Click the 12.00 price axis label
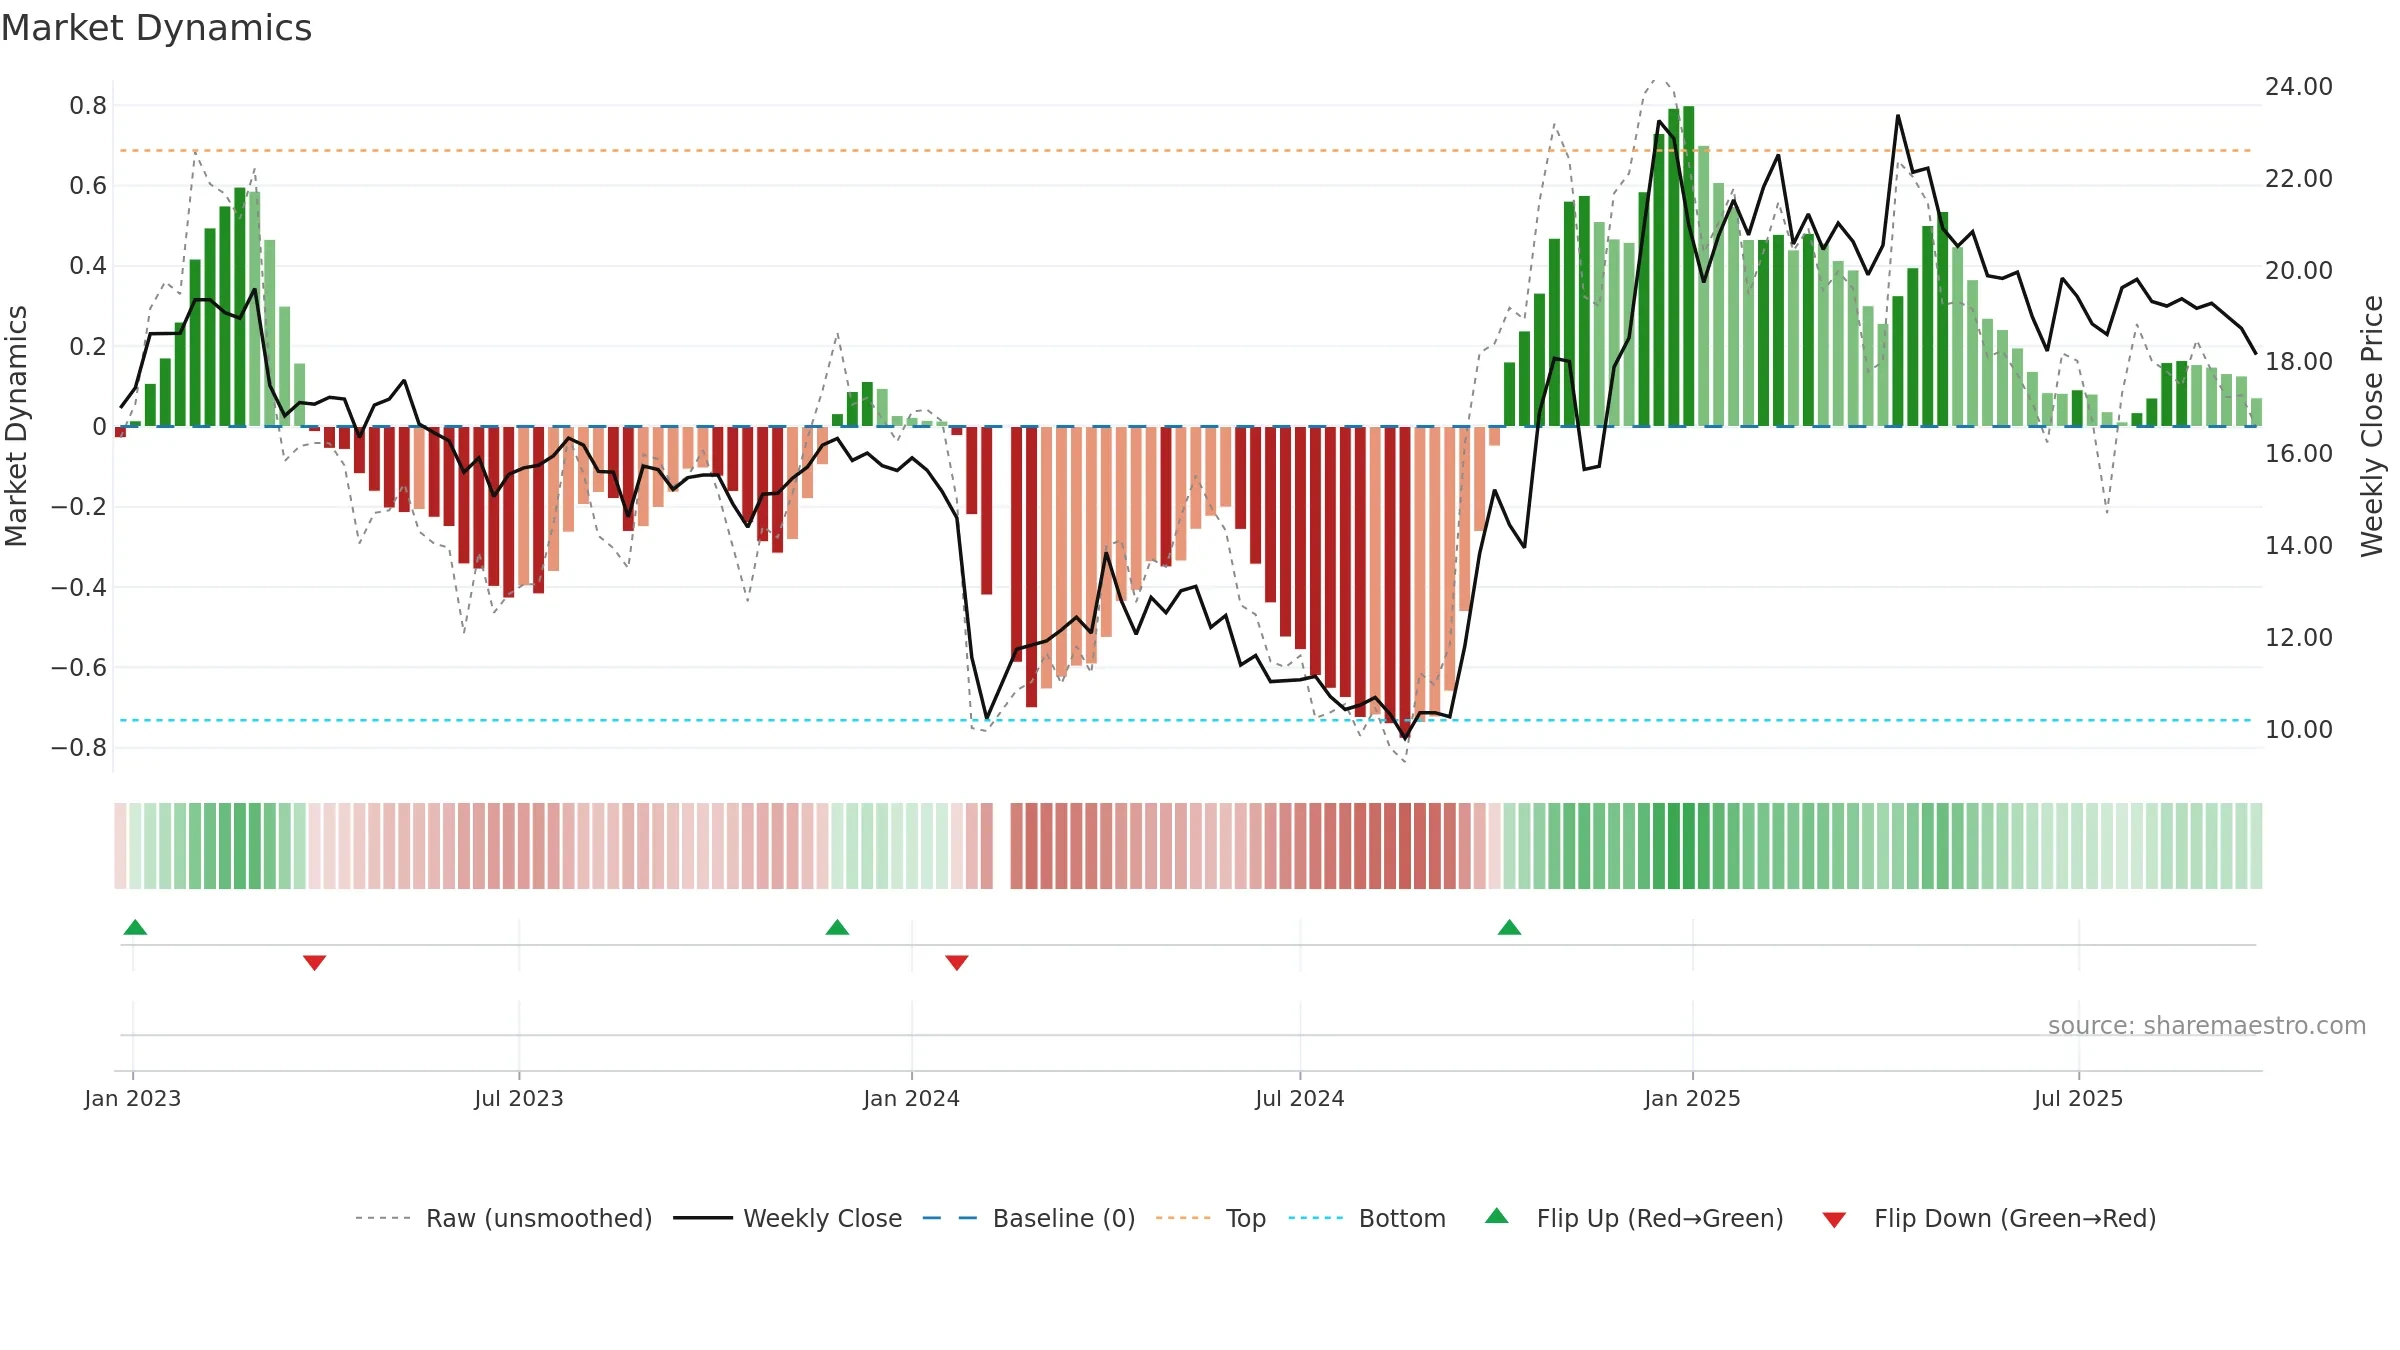 2299,638
